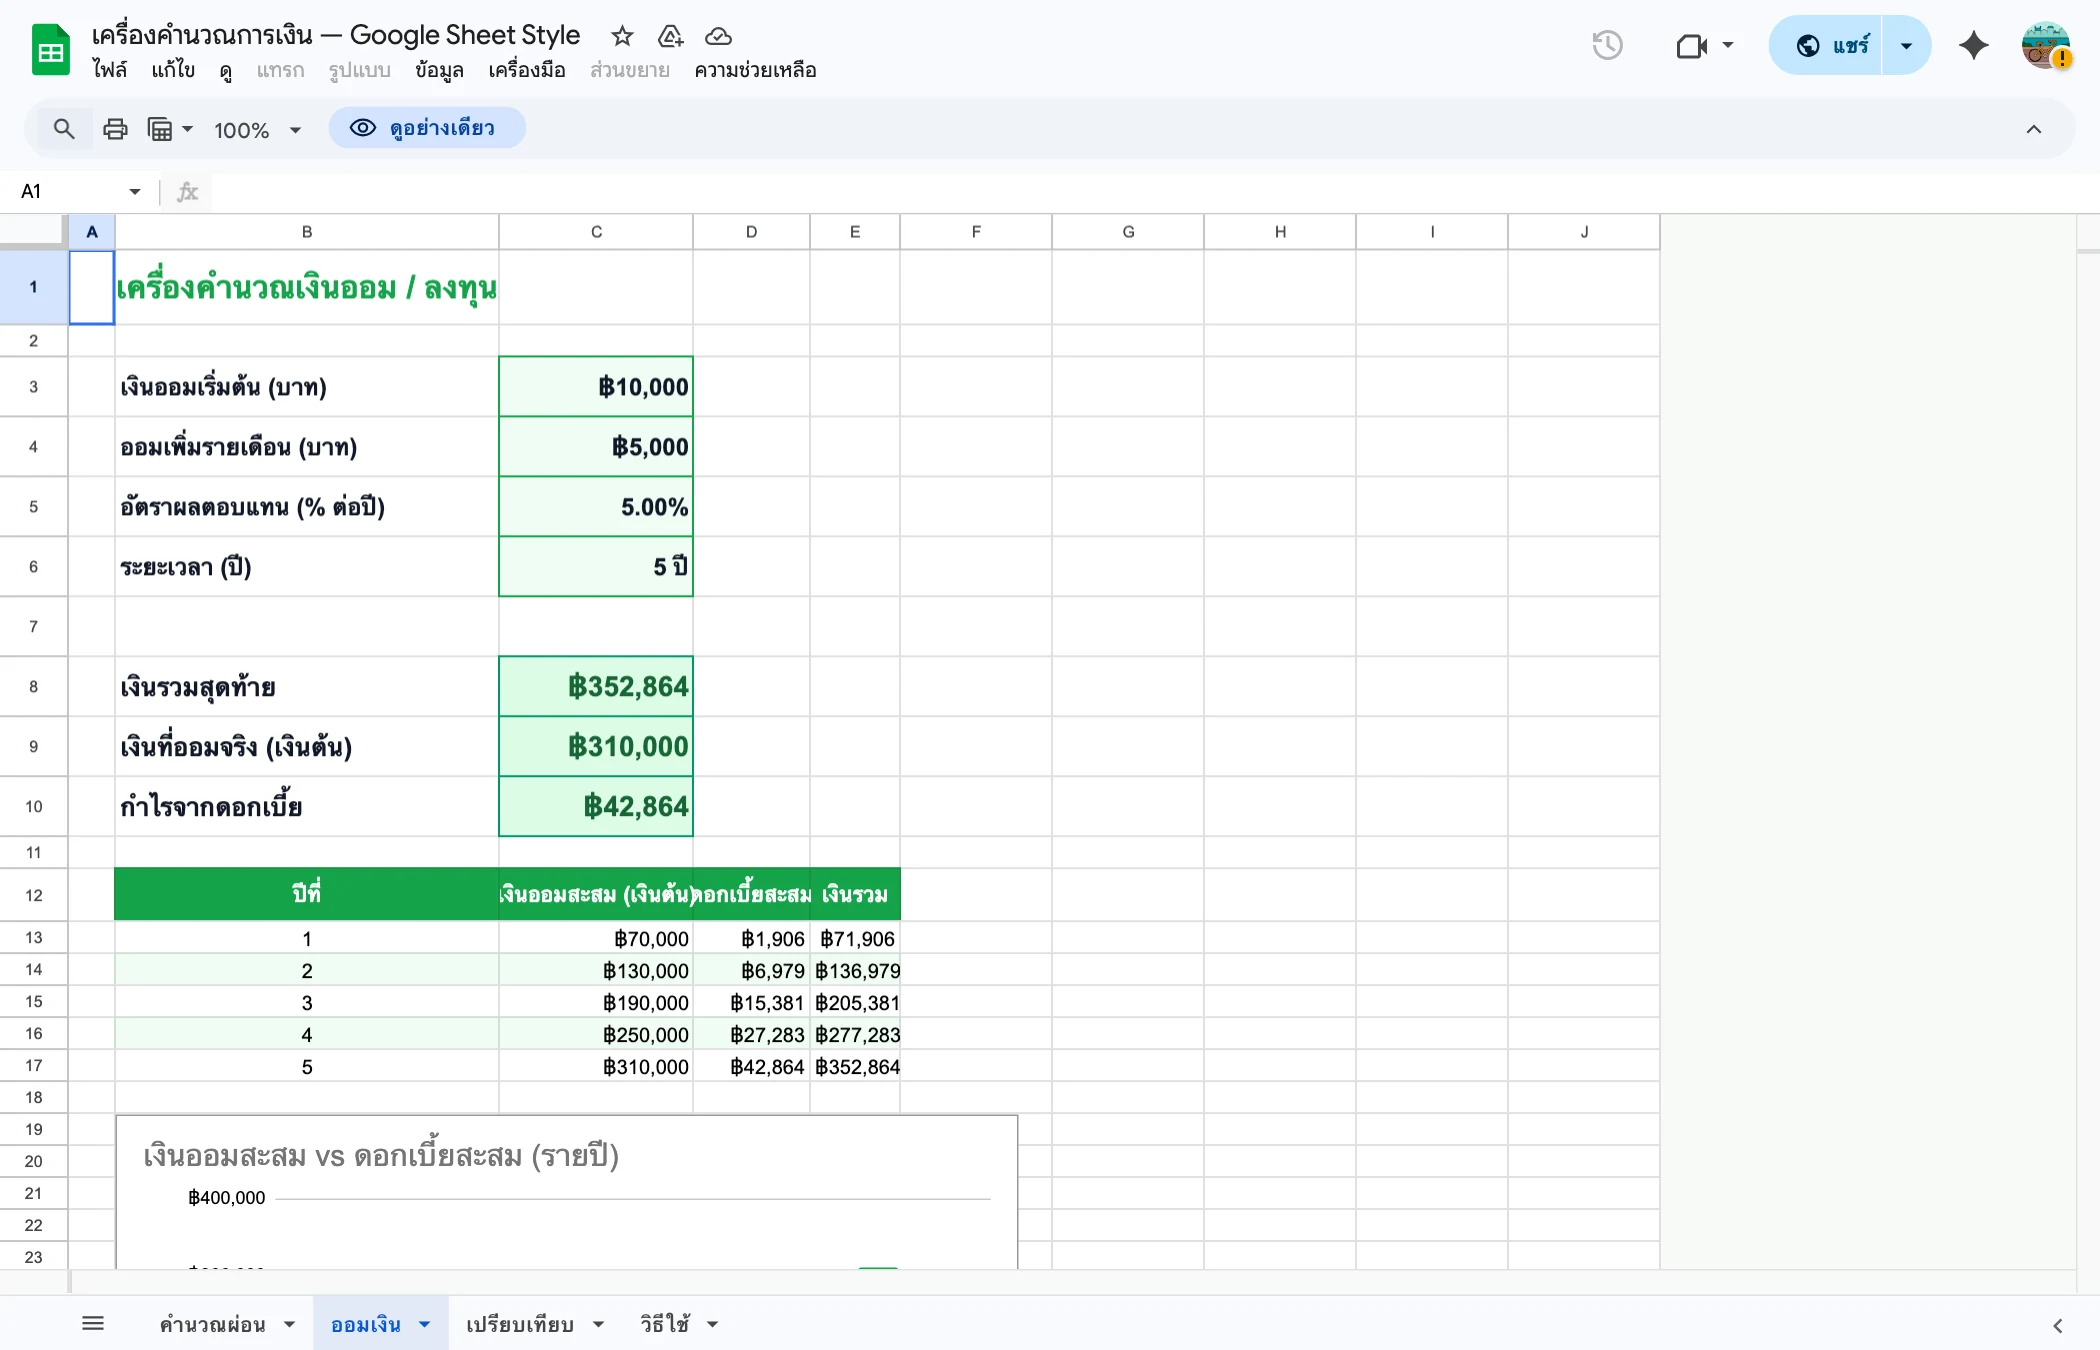Start a video call with the camera icon

pyautogui.click(x=1692, y=46)
